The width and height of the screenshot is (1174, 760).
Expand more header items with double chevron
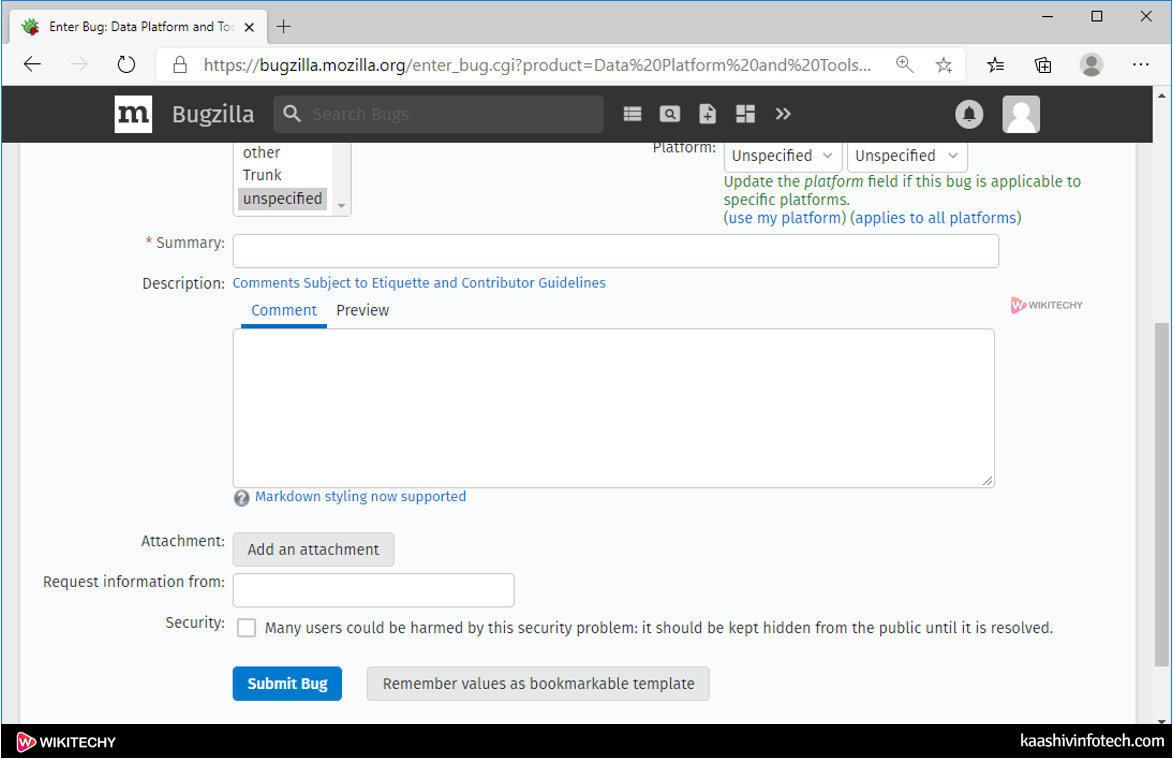[783, 114]
